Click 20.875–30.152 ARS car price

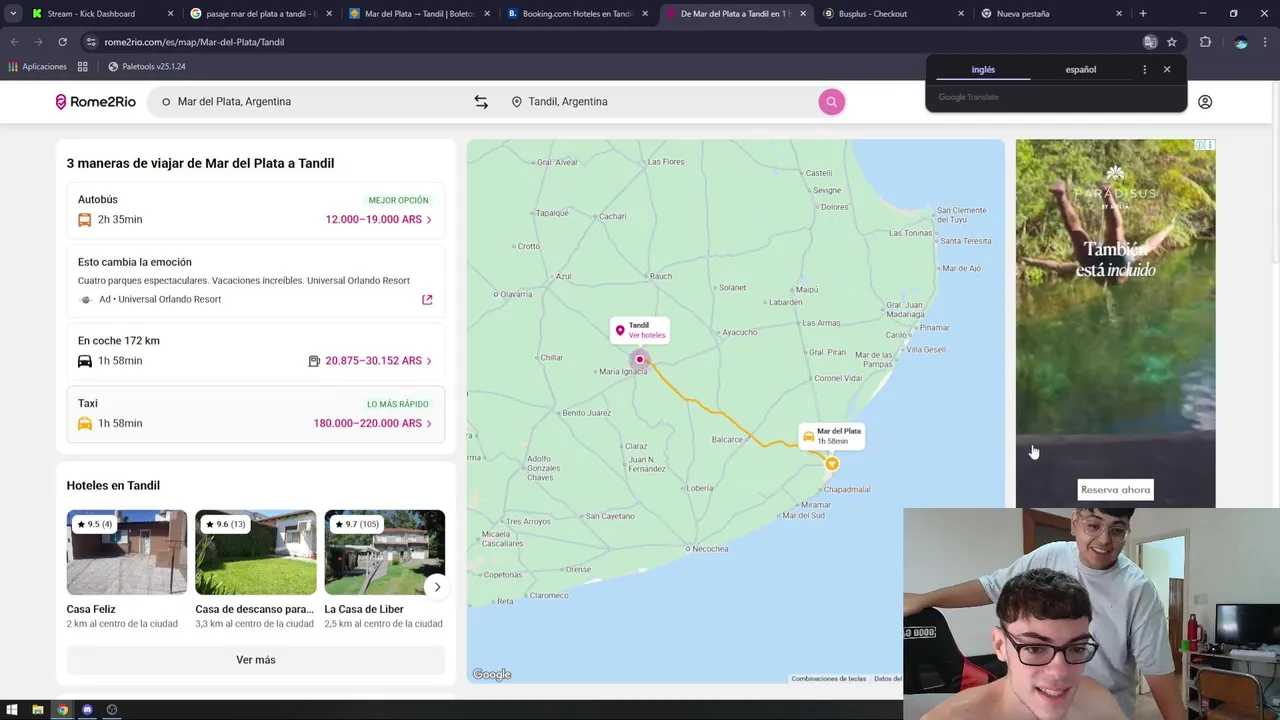[x=374, y=361]
